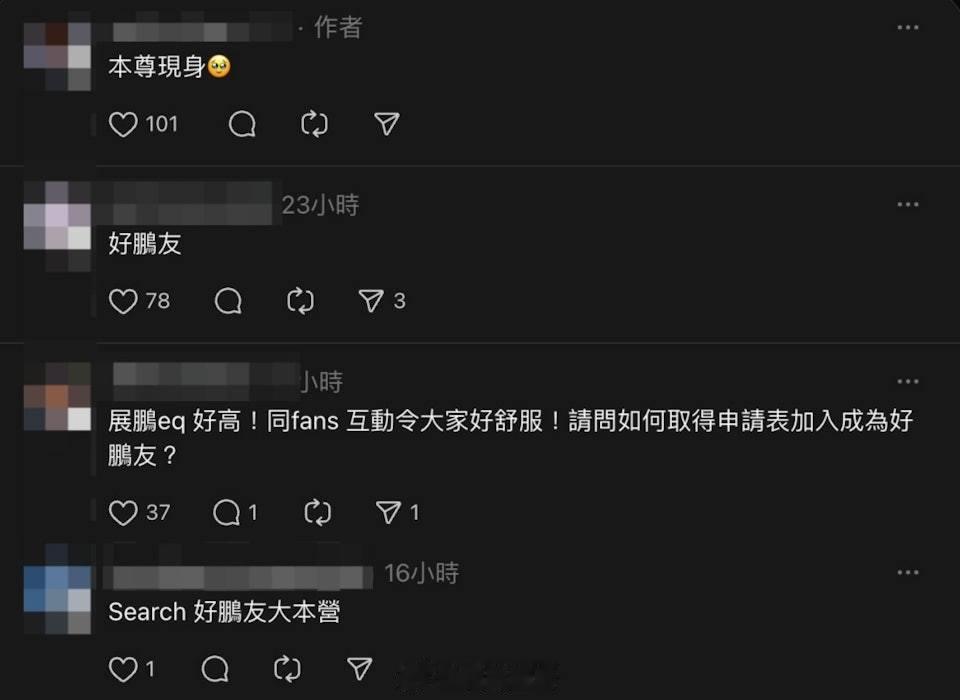Like the 展鵬eq 好高 comment with 37 likes

pyautogui.click(x=123, y=513)
